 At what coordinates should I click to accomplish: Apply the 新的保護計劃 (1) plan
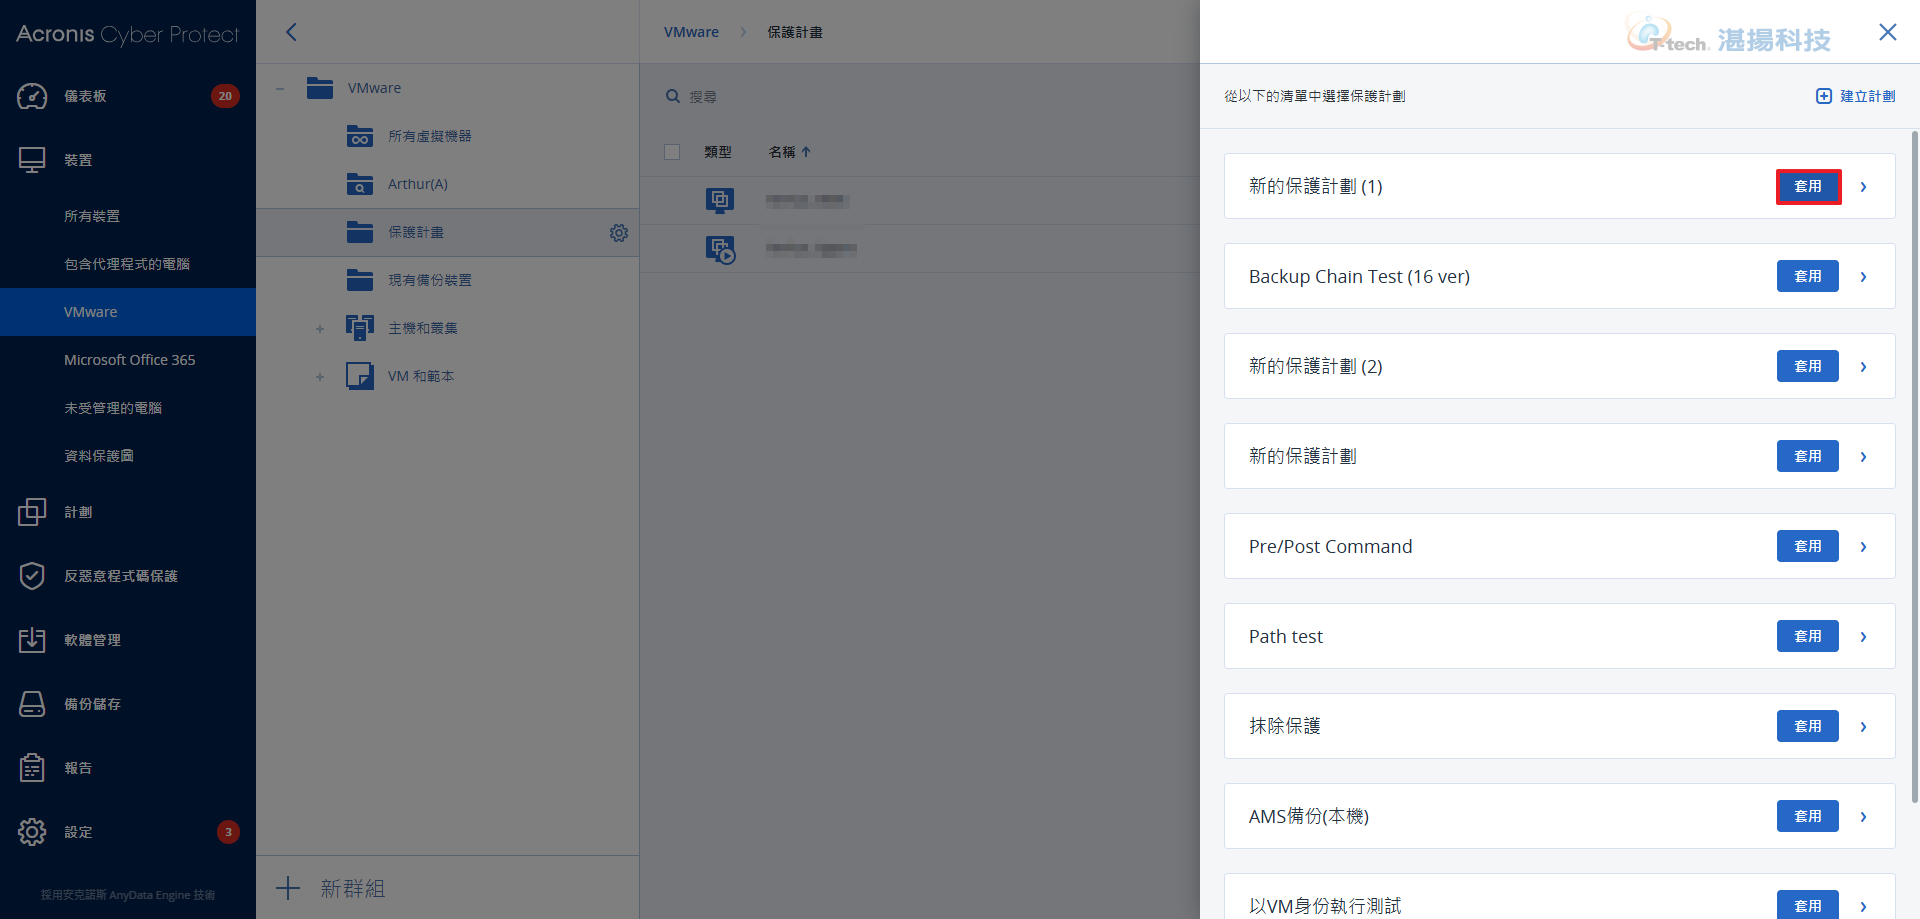click(x=1808, y=186)
